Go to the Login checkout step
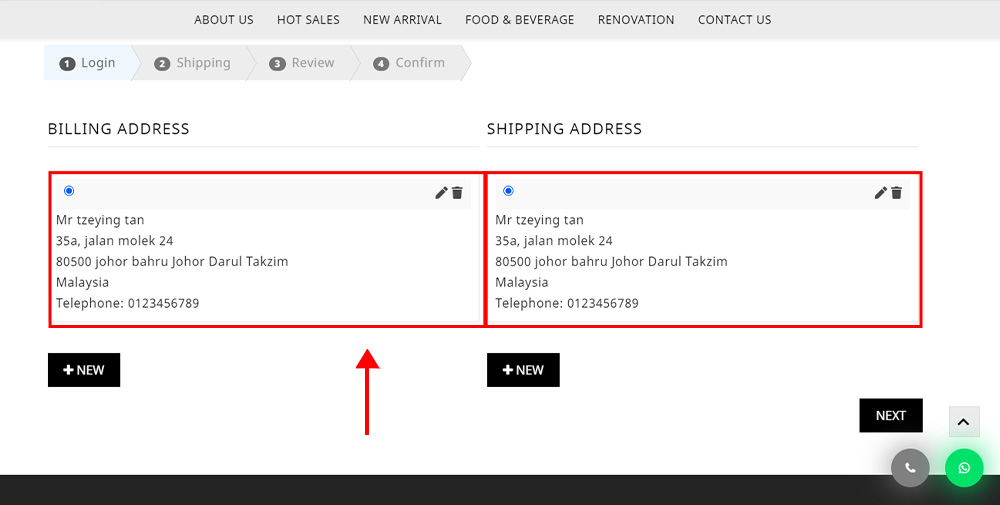The image size is (1000, 505). [x=88, y=62]
